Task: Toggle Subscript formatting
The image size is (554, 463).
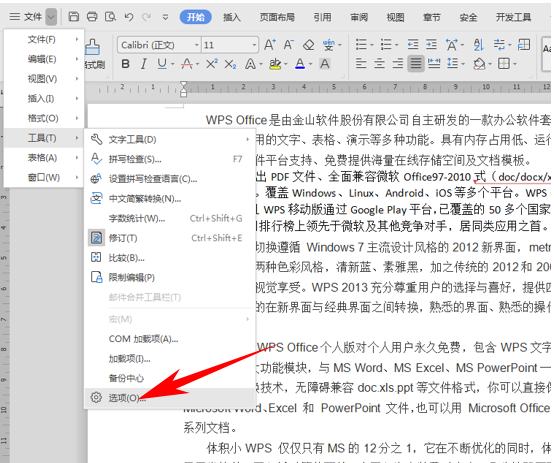Action: [x=230, y=64]
